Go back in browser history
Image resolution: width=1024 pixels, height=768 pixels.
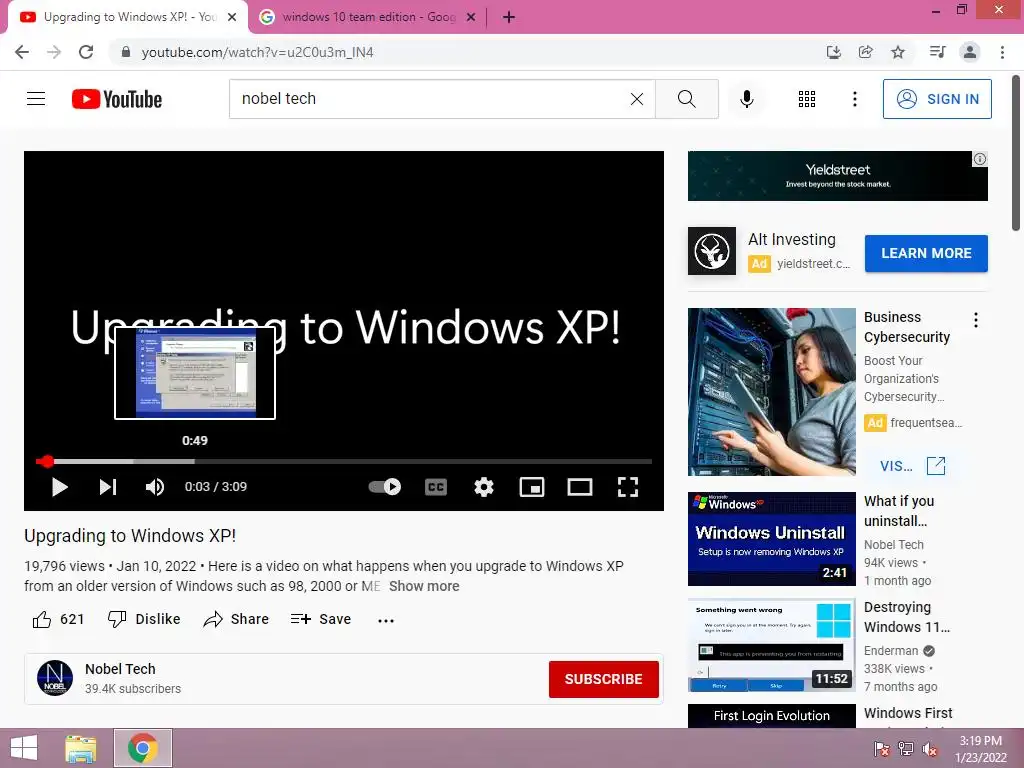point(22,52)
